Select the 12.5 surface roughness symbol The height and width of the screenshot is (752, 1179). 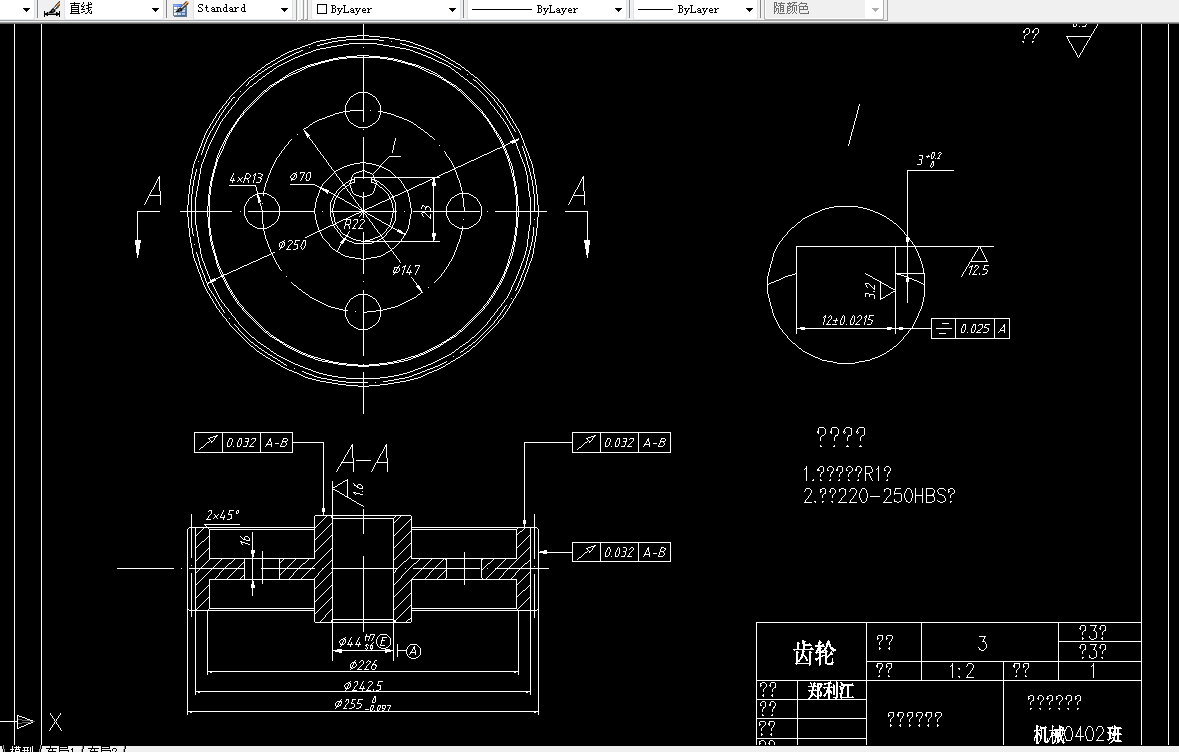977,263
